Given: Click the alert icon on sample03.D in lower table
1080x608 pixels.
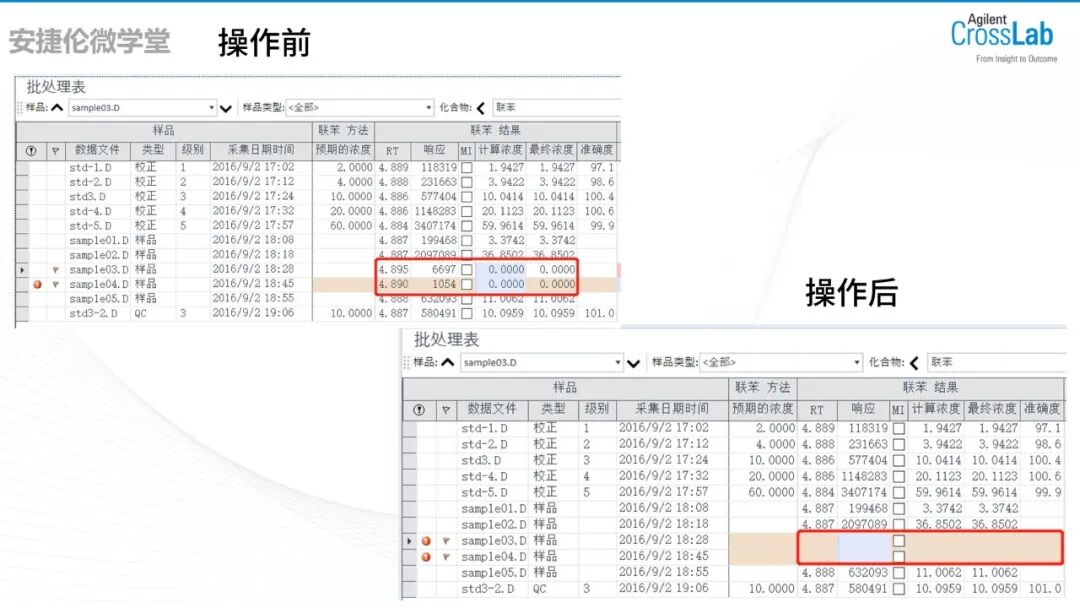Looking at the screenshot, I should pos(423,541).
